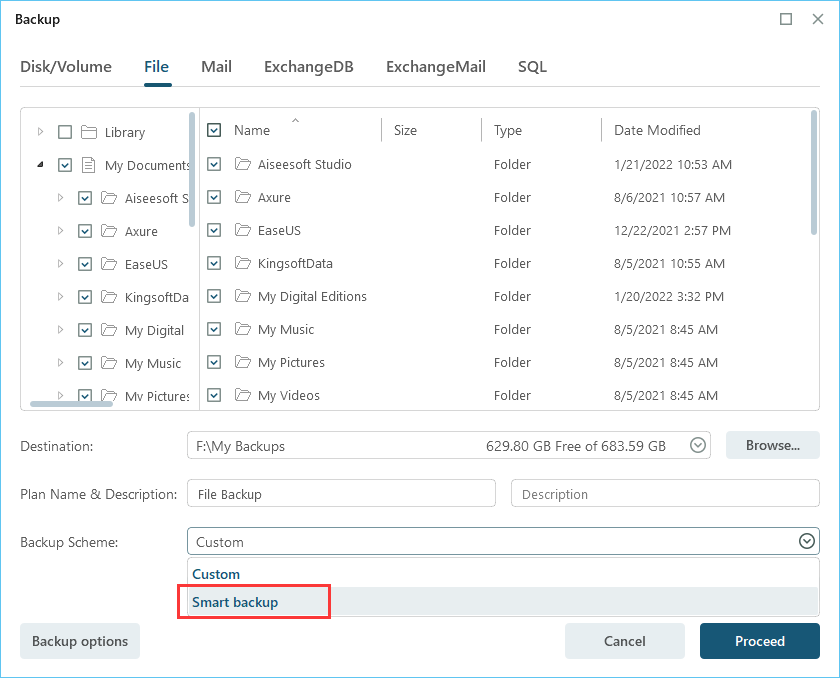Open the Destination drive dropdown arrow
Image resolution: width=840 pixels, height=678 pixels.
click(x=698, y=446)
